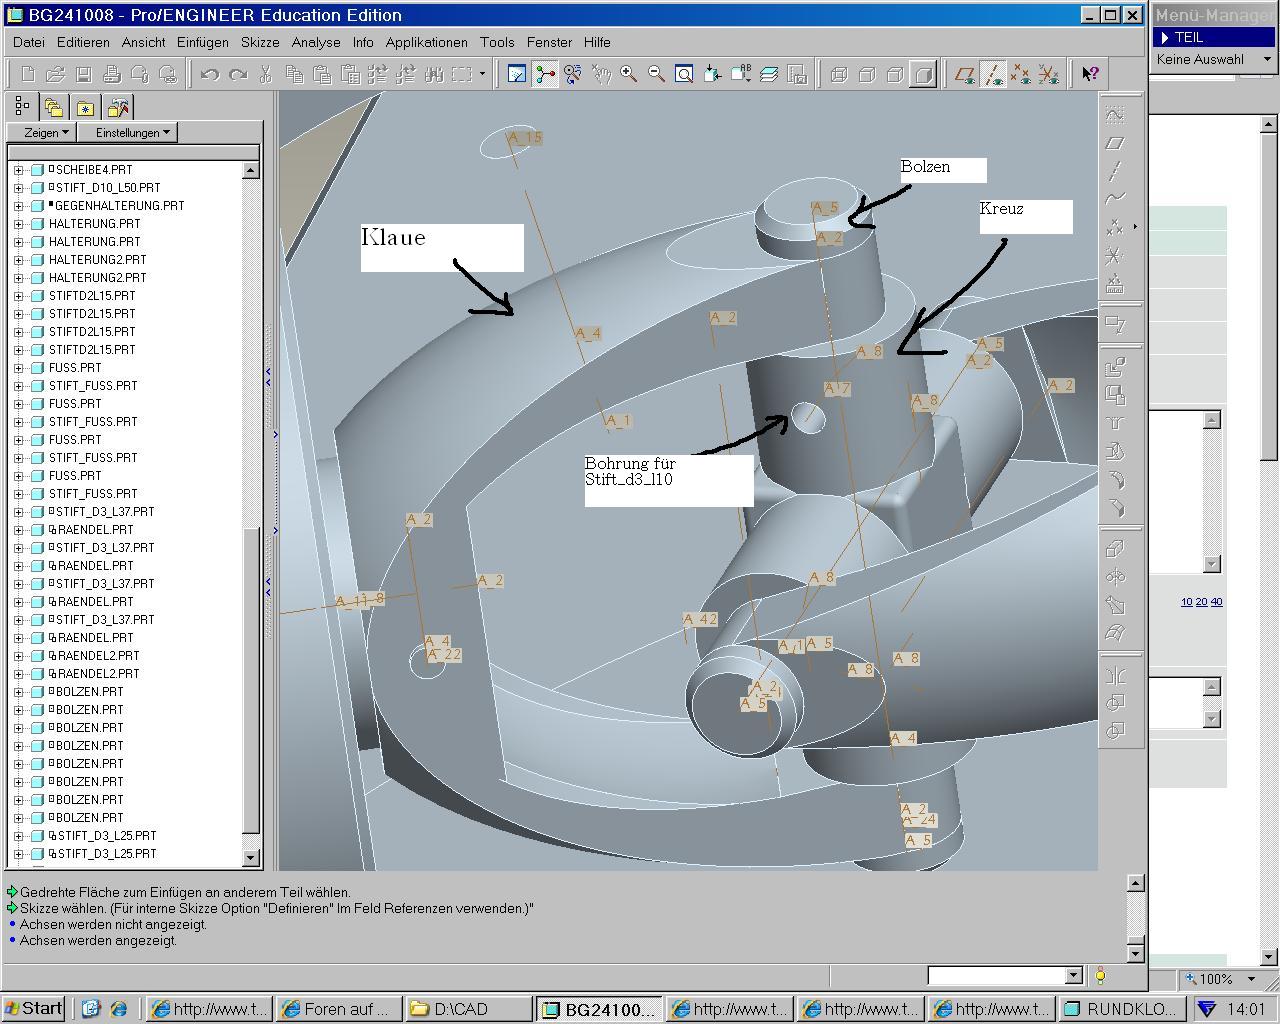Click the context help pointer icon
This screenshot has width=1280, height=1024.
coord(1090,74)
